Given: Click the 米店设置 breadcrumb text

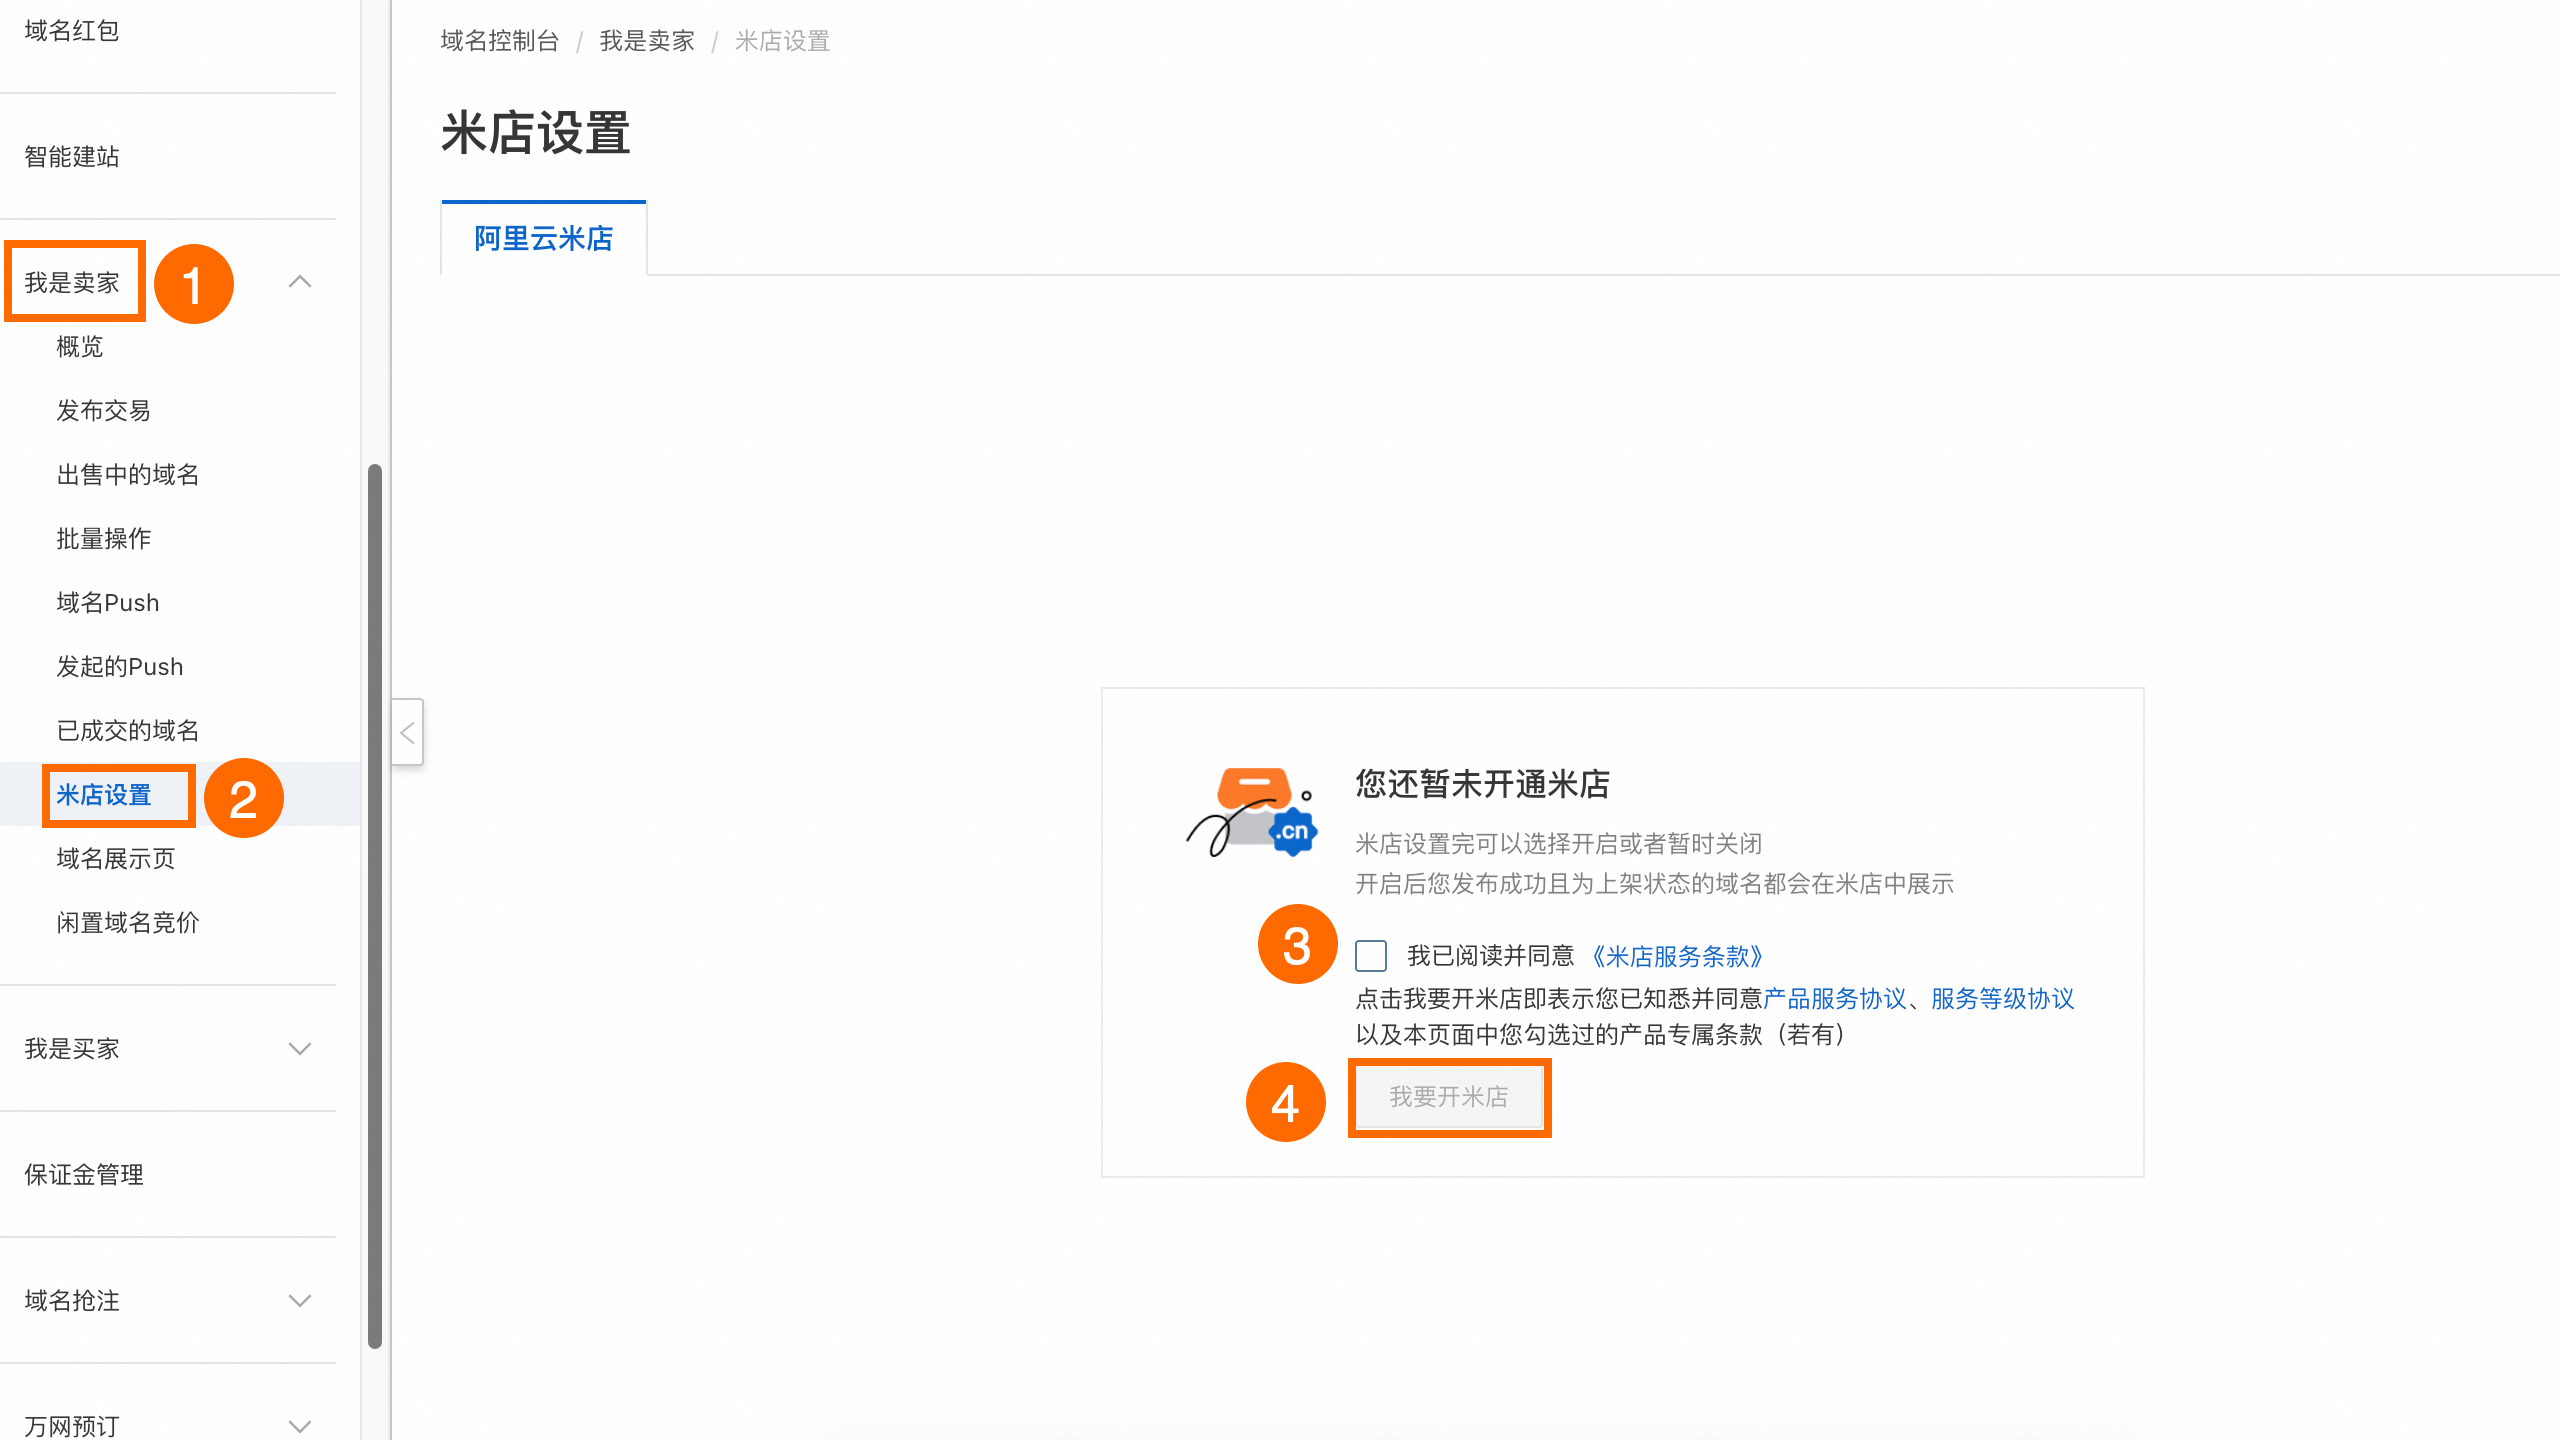Looking at the screenshot, I should tap(783, 41).
